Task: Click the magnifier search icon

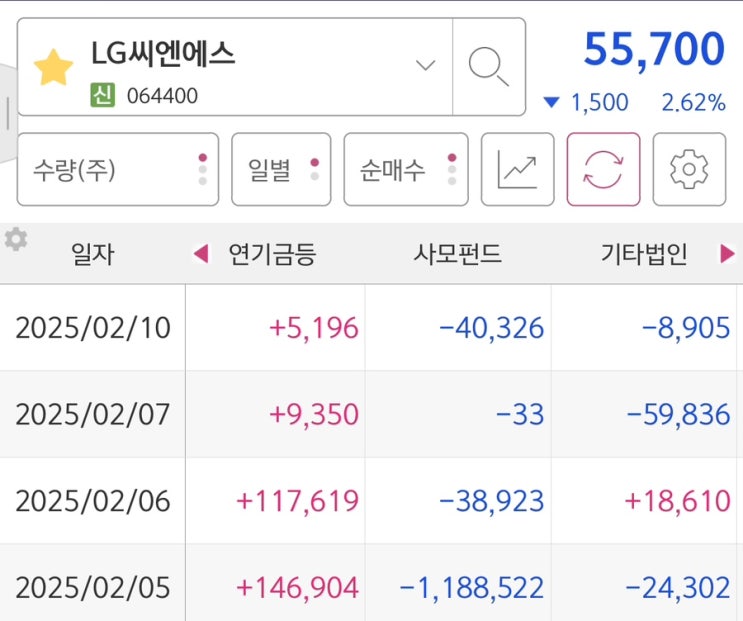Action: [x=488, y=66]
